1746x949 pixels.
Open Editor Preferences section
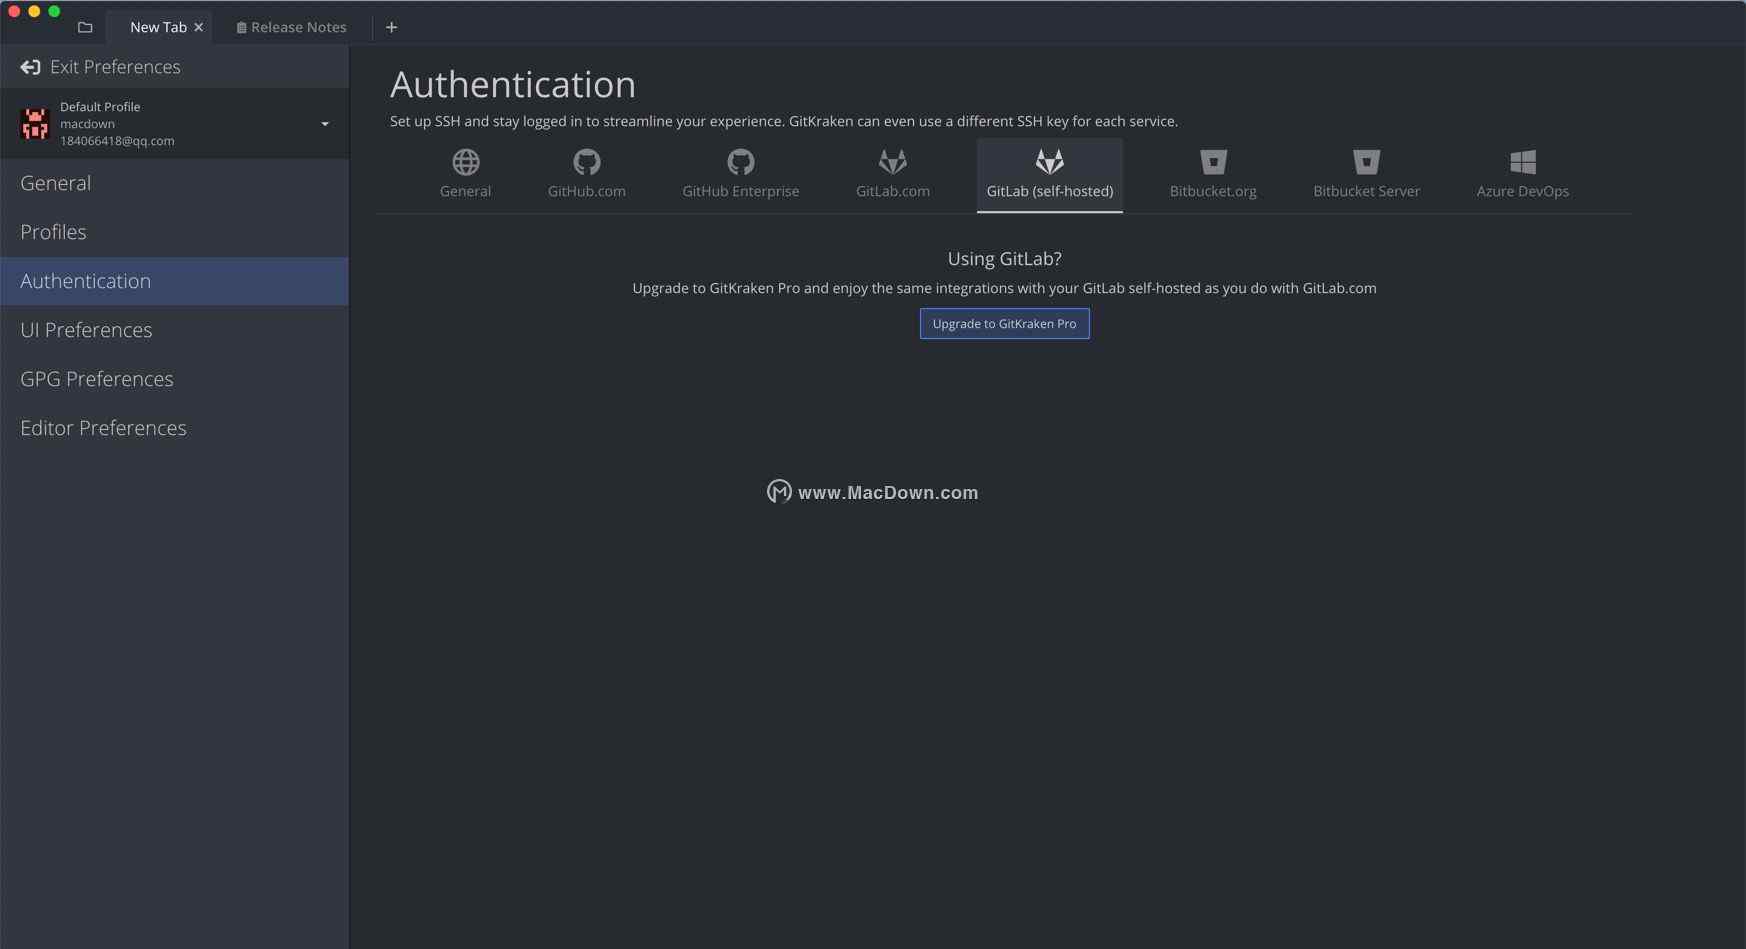(174, 428)
